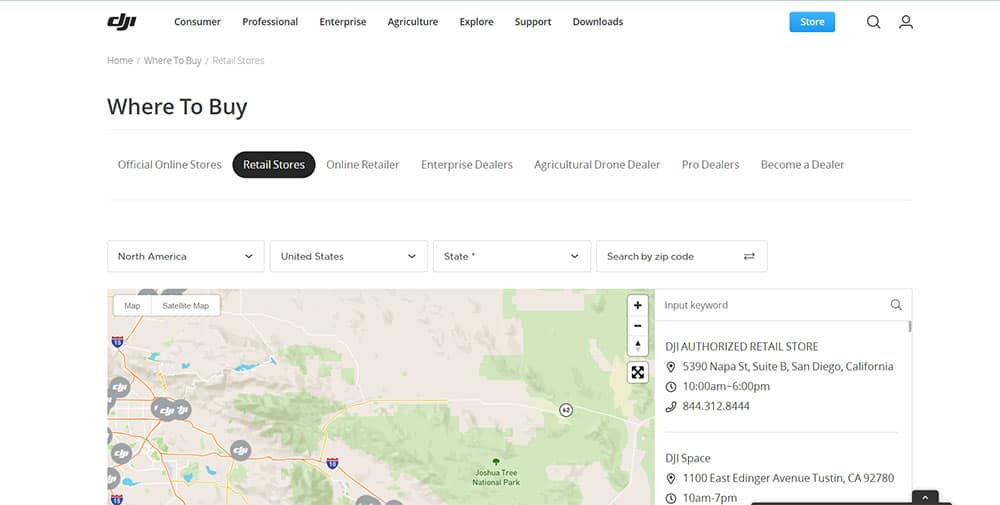
Task: Open the United States country dropdown
Action: [x=348, y=257]
